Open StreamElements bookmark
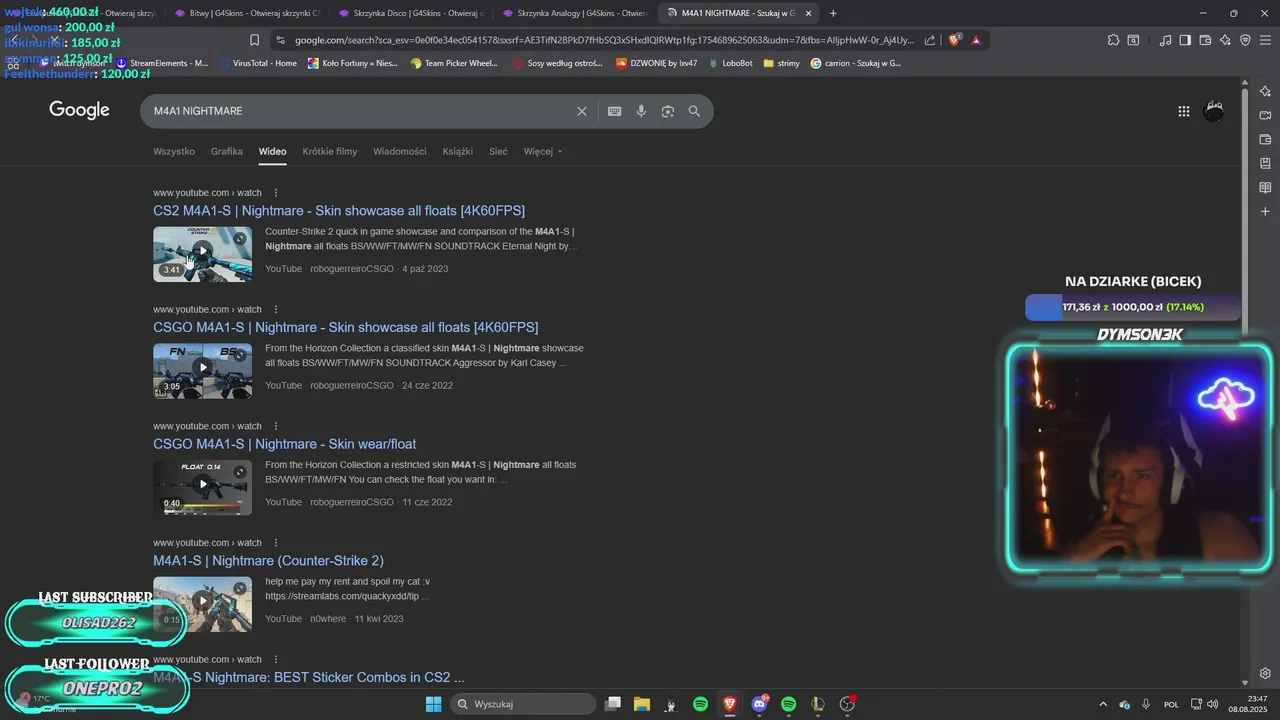This screenshot has width=1280, height=720. click(162, 63)
